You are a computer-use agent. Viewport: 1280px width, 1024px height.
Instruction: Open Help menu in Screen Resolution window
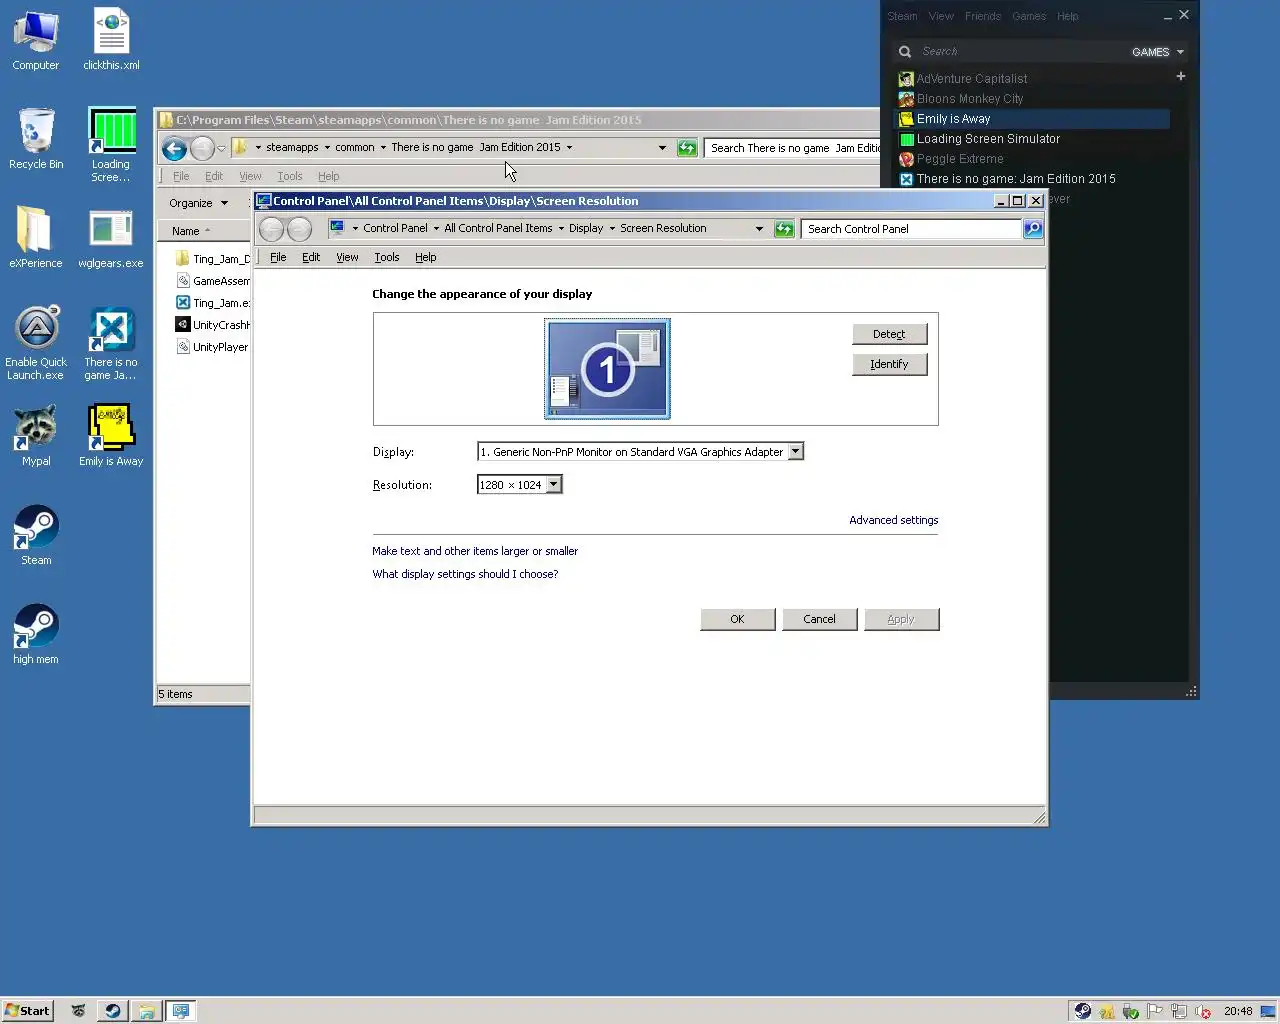(x=426, y=257)
